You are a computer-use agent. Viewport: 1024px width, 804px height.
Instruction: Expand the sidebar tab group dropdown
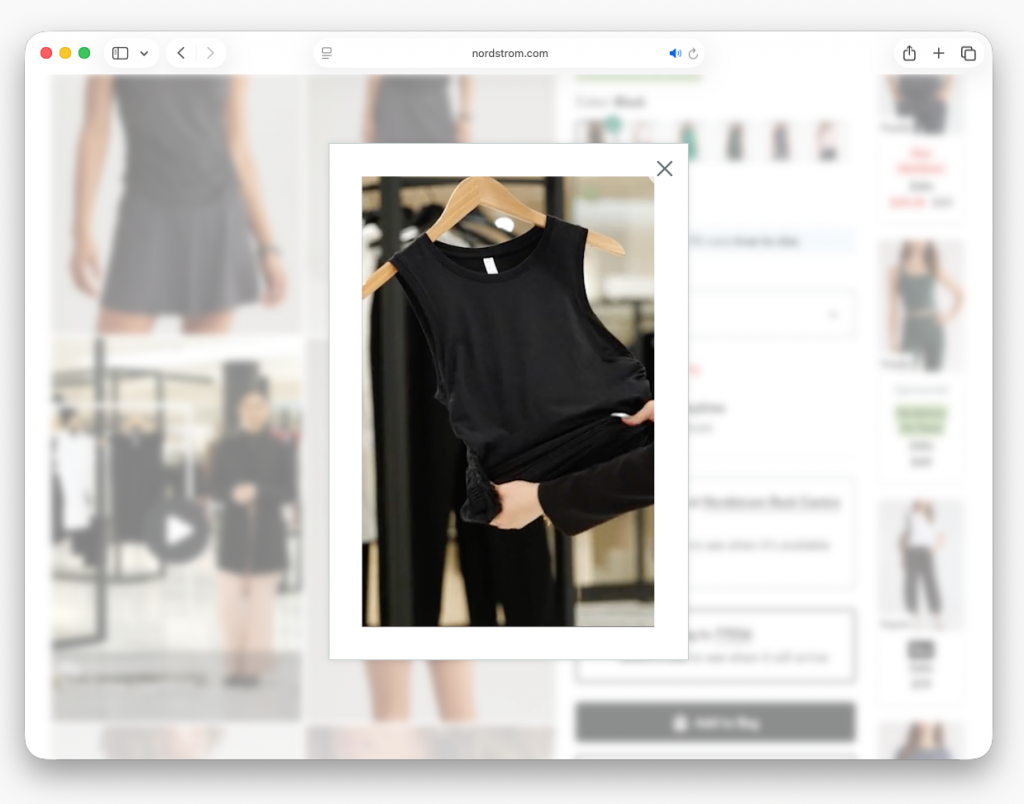pos(144,53)
